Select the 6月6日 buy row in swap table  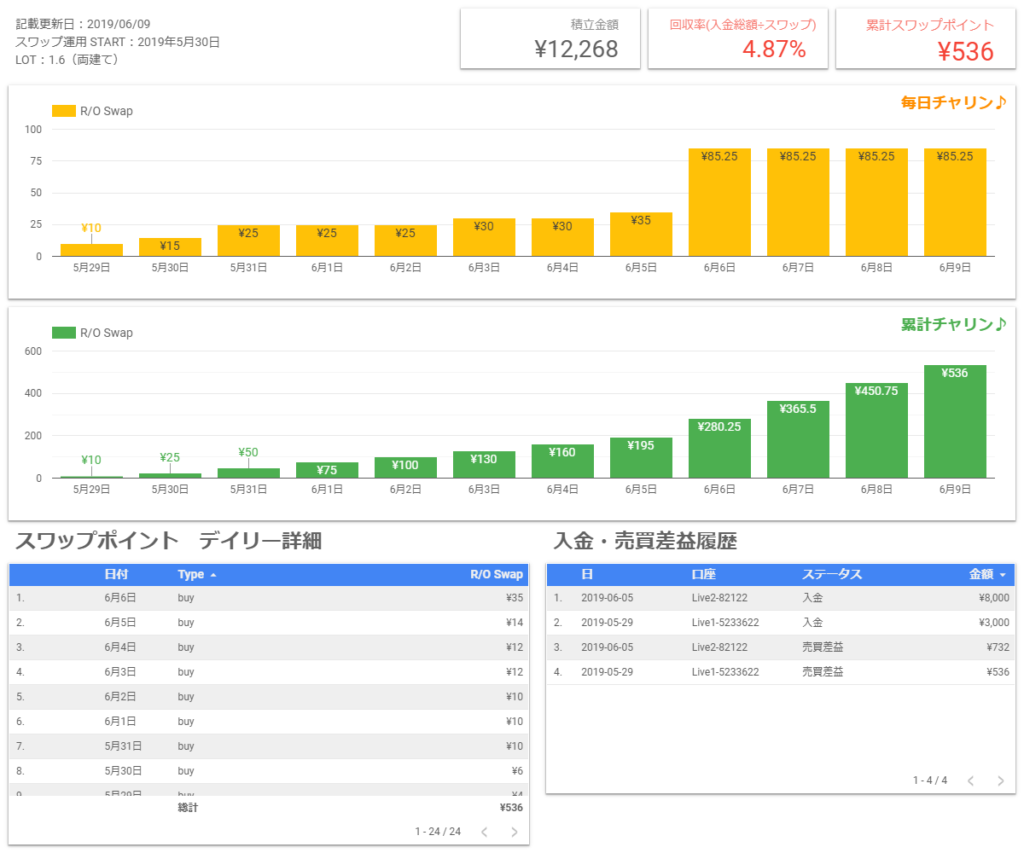(268, 598)
